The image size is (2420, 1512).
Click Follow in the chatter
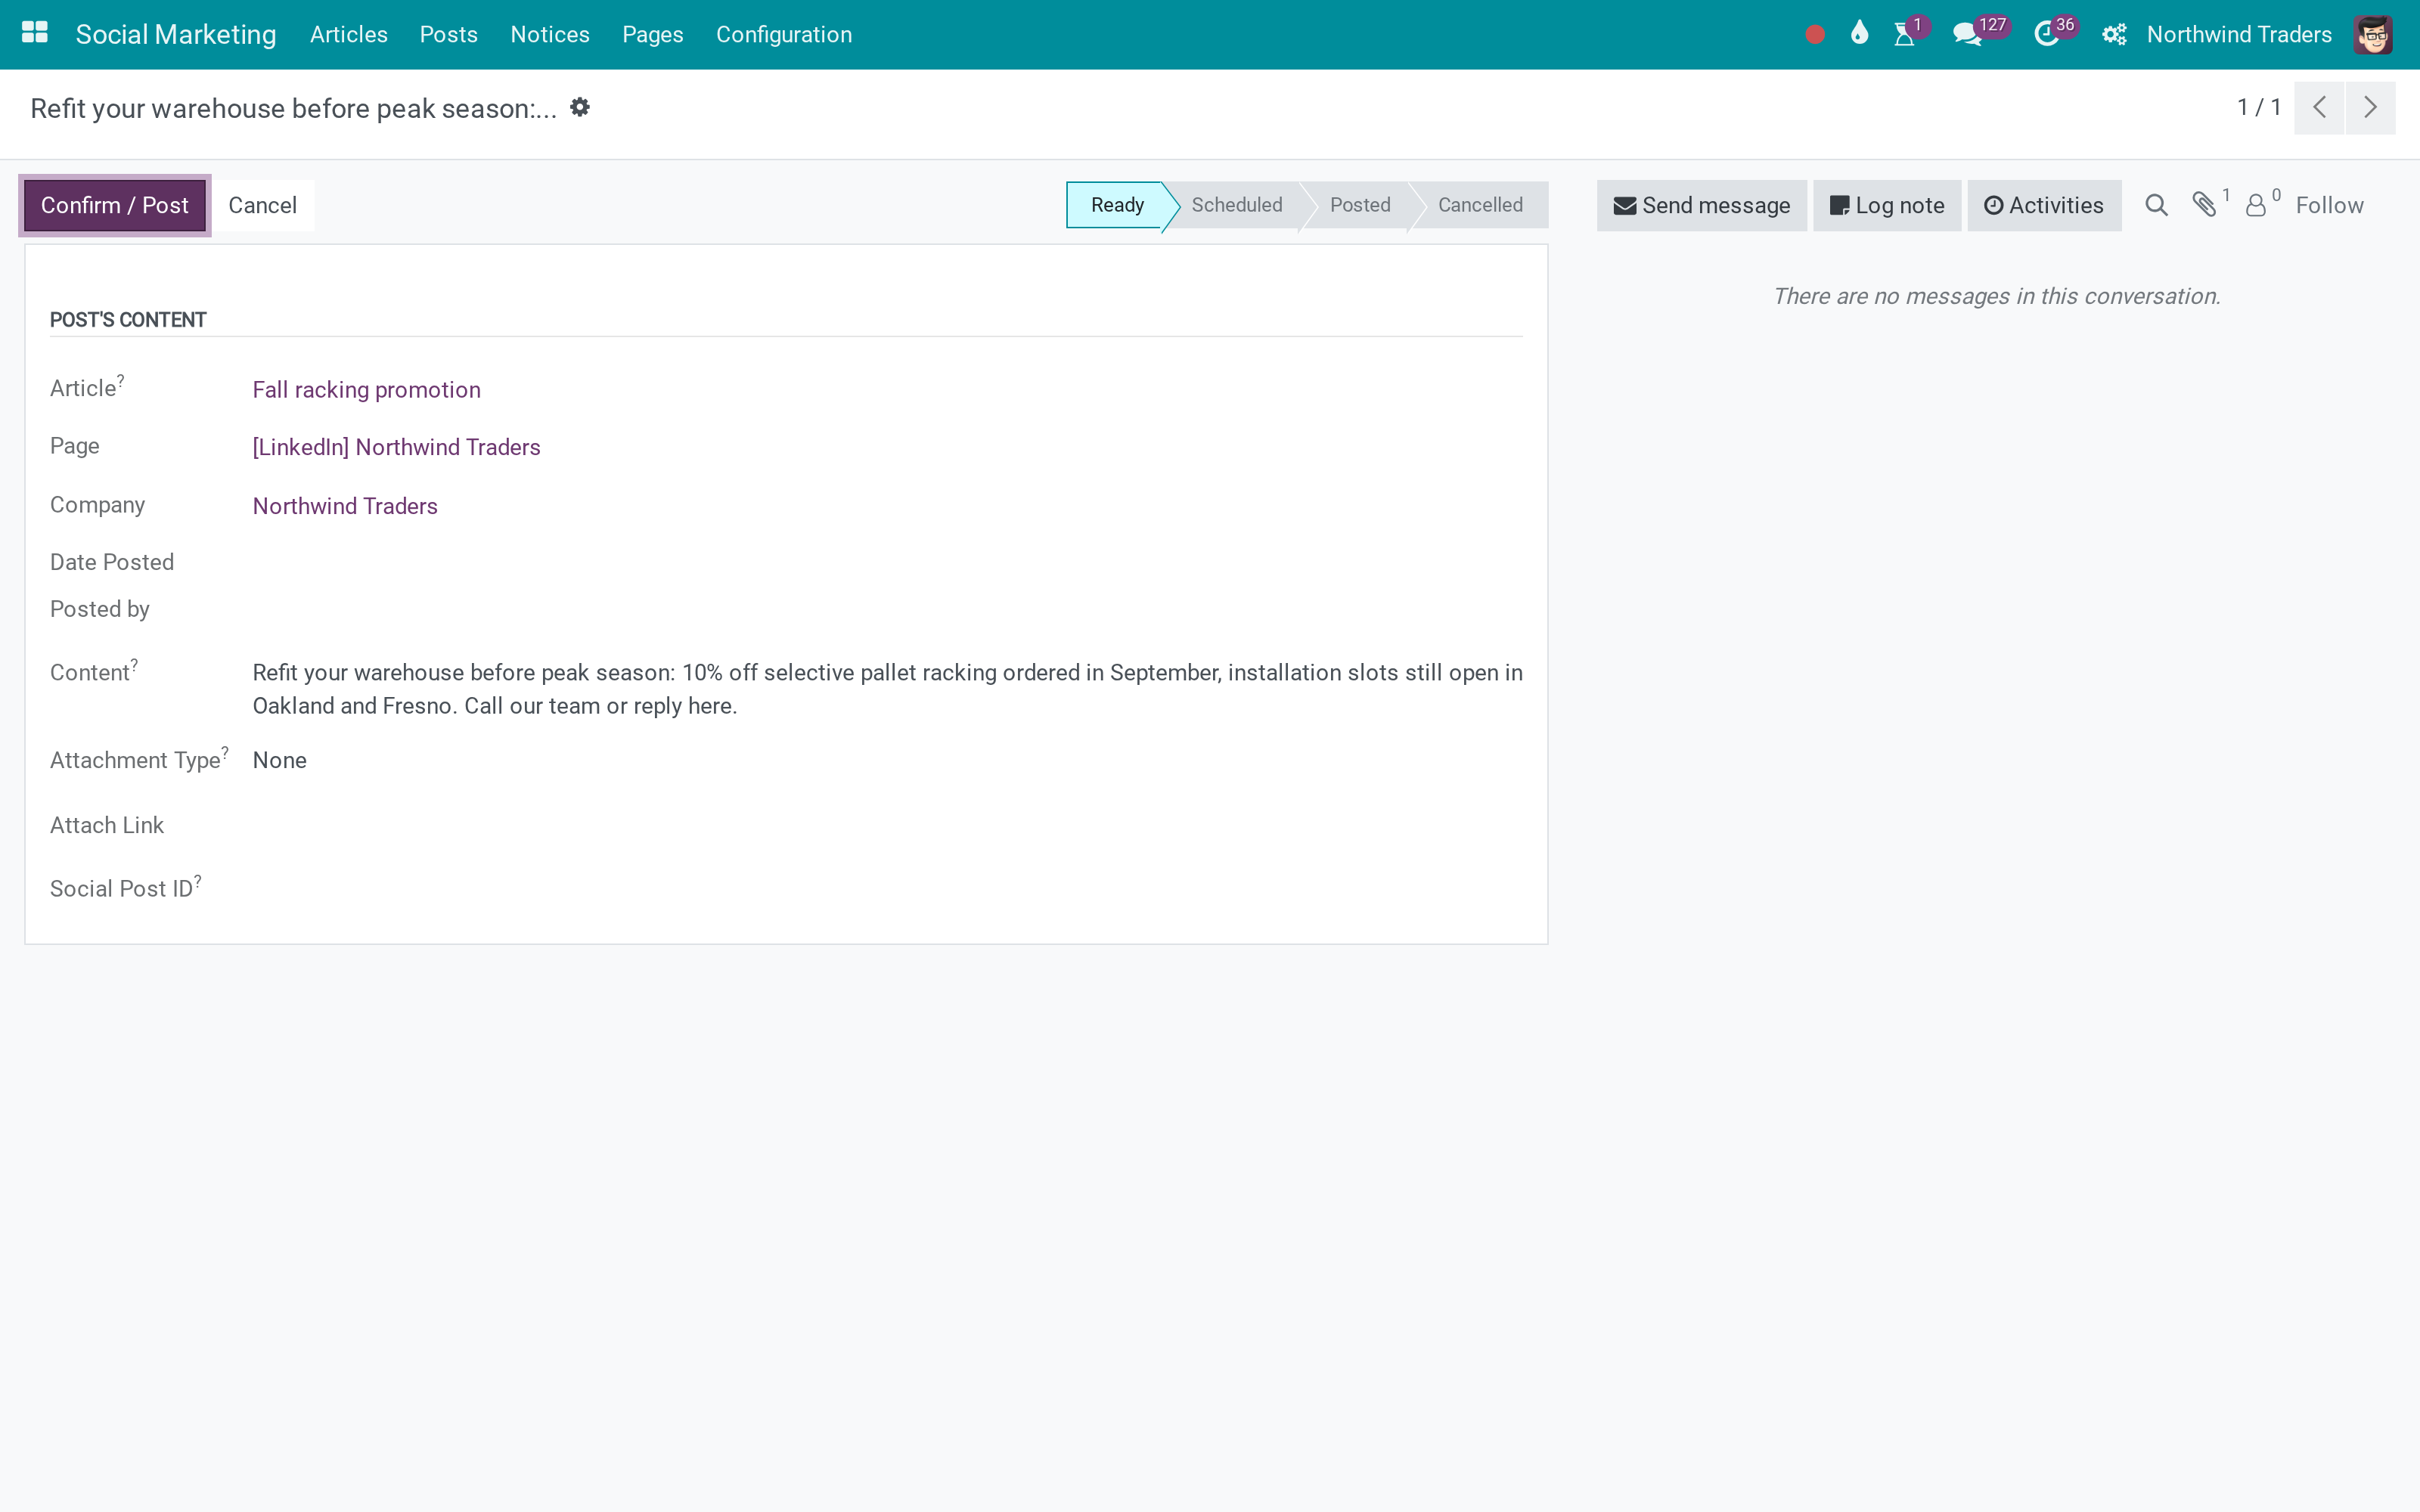(x=2329, y=205)
